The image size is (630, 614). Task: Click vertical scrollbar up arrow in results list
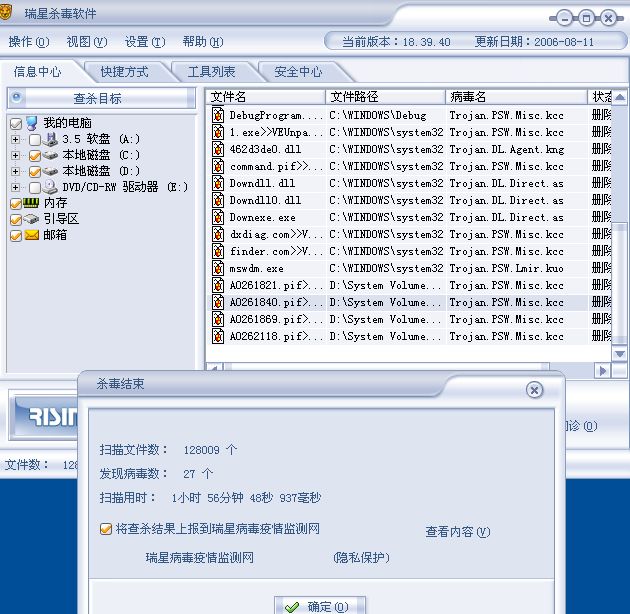point(620,97)
